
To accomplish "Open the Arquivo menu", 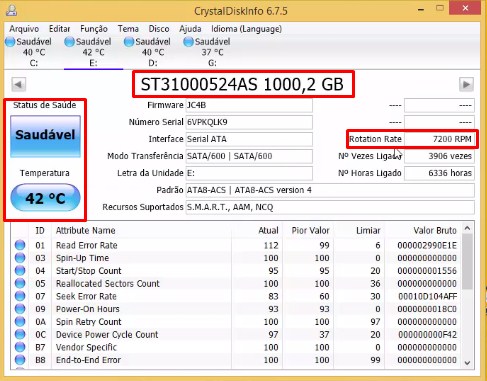I will pos(24,29).
